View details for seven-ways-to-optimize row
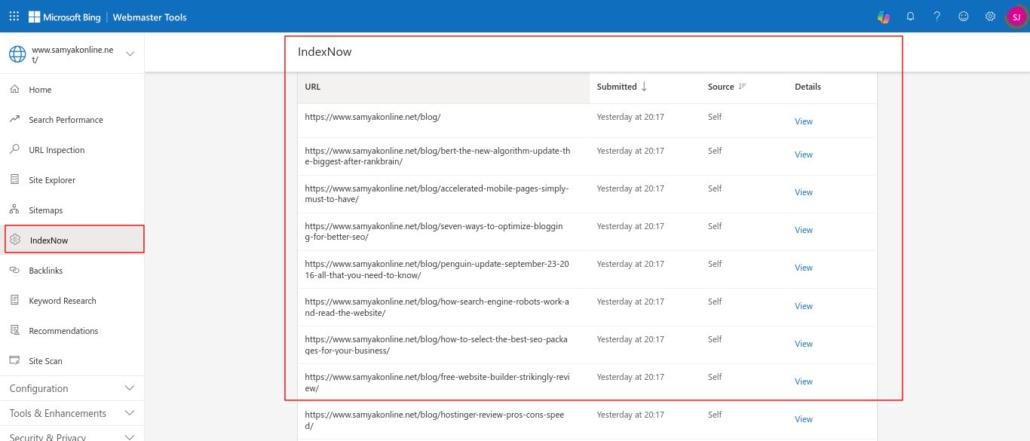This screenshot has width=1030, height=441. pyautogui.click(x=803, y=230)
